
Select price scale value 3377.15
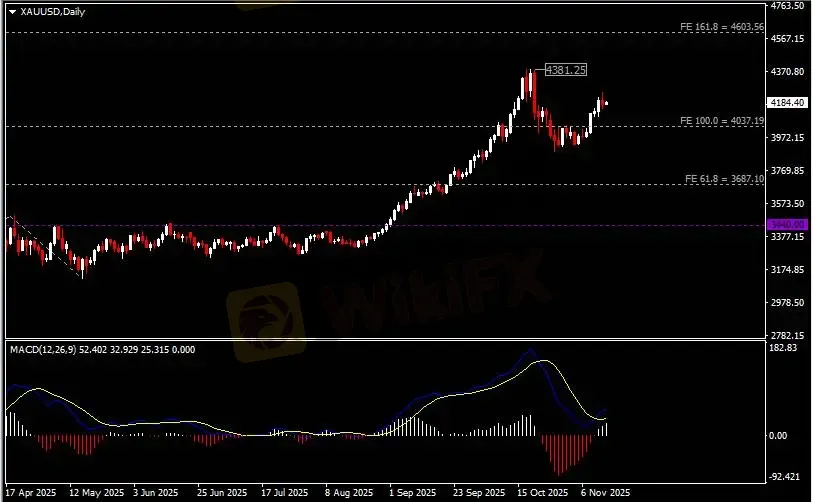(787, 236)
